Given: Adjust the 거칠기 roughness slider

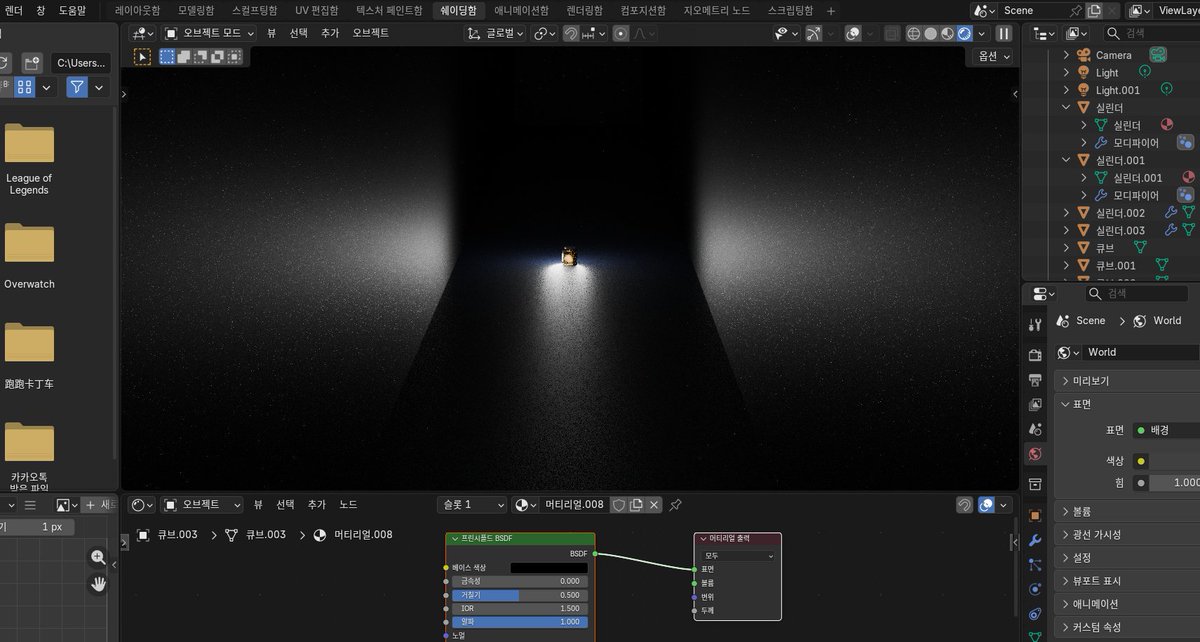Looking at the screenshot, I should coord(519,595).
